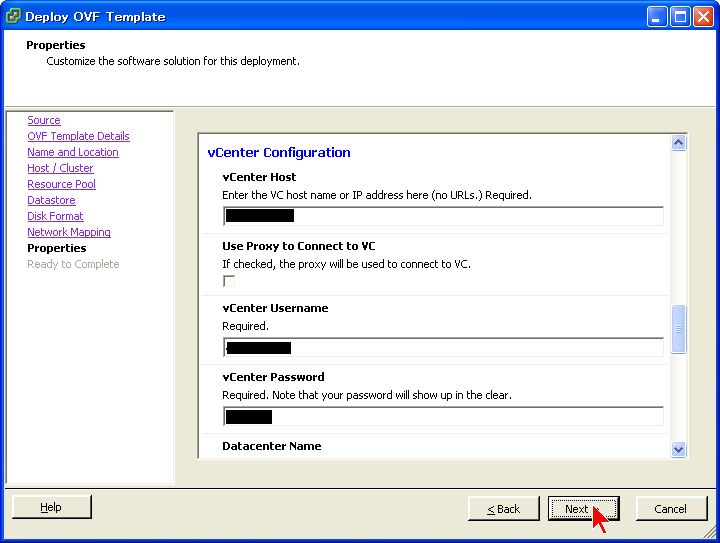Click the vCenter Configuration heading

[279, 152]
